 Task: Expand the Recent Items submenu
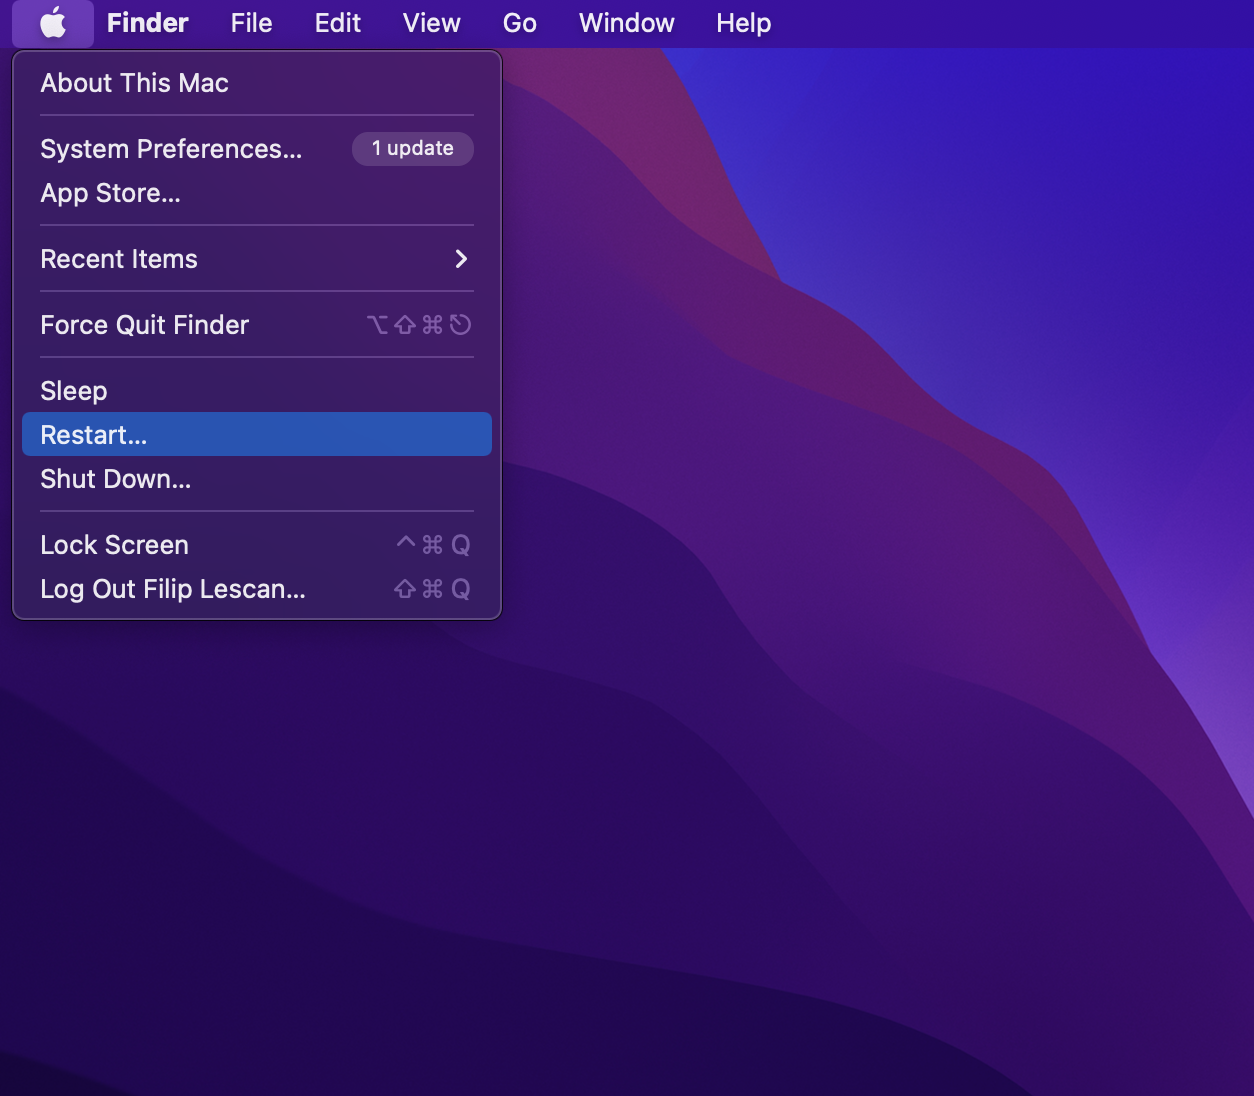coord(257,259)
